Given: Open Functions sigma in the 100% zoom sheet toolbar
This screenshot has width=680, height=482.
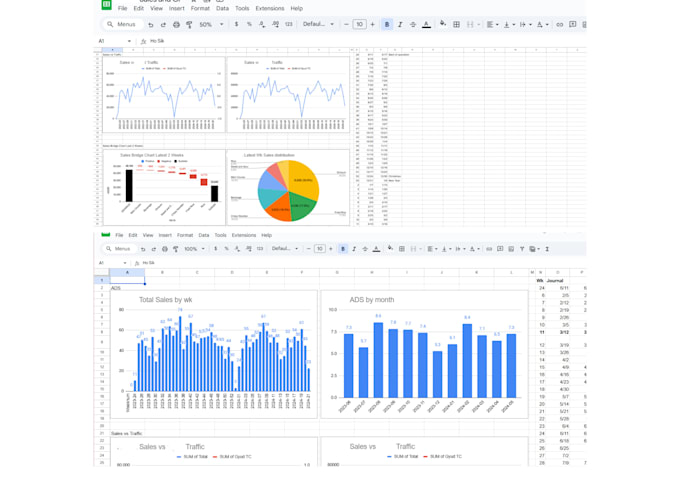Looking at the screenshot, I should pos(547,249).
